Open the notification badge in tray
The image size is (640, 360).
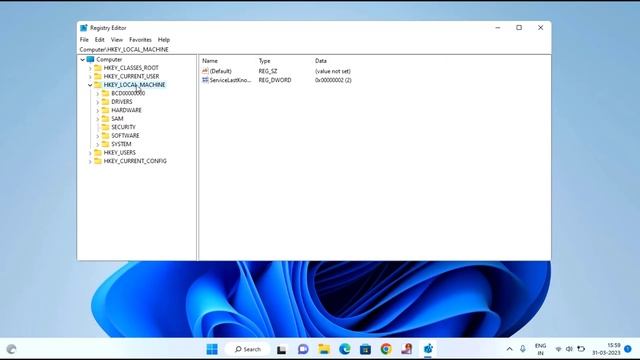click(x=628, y=349)
